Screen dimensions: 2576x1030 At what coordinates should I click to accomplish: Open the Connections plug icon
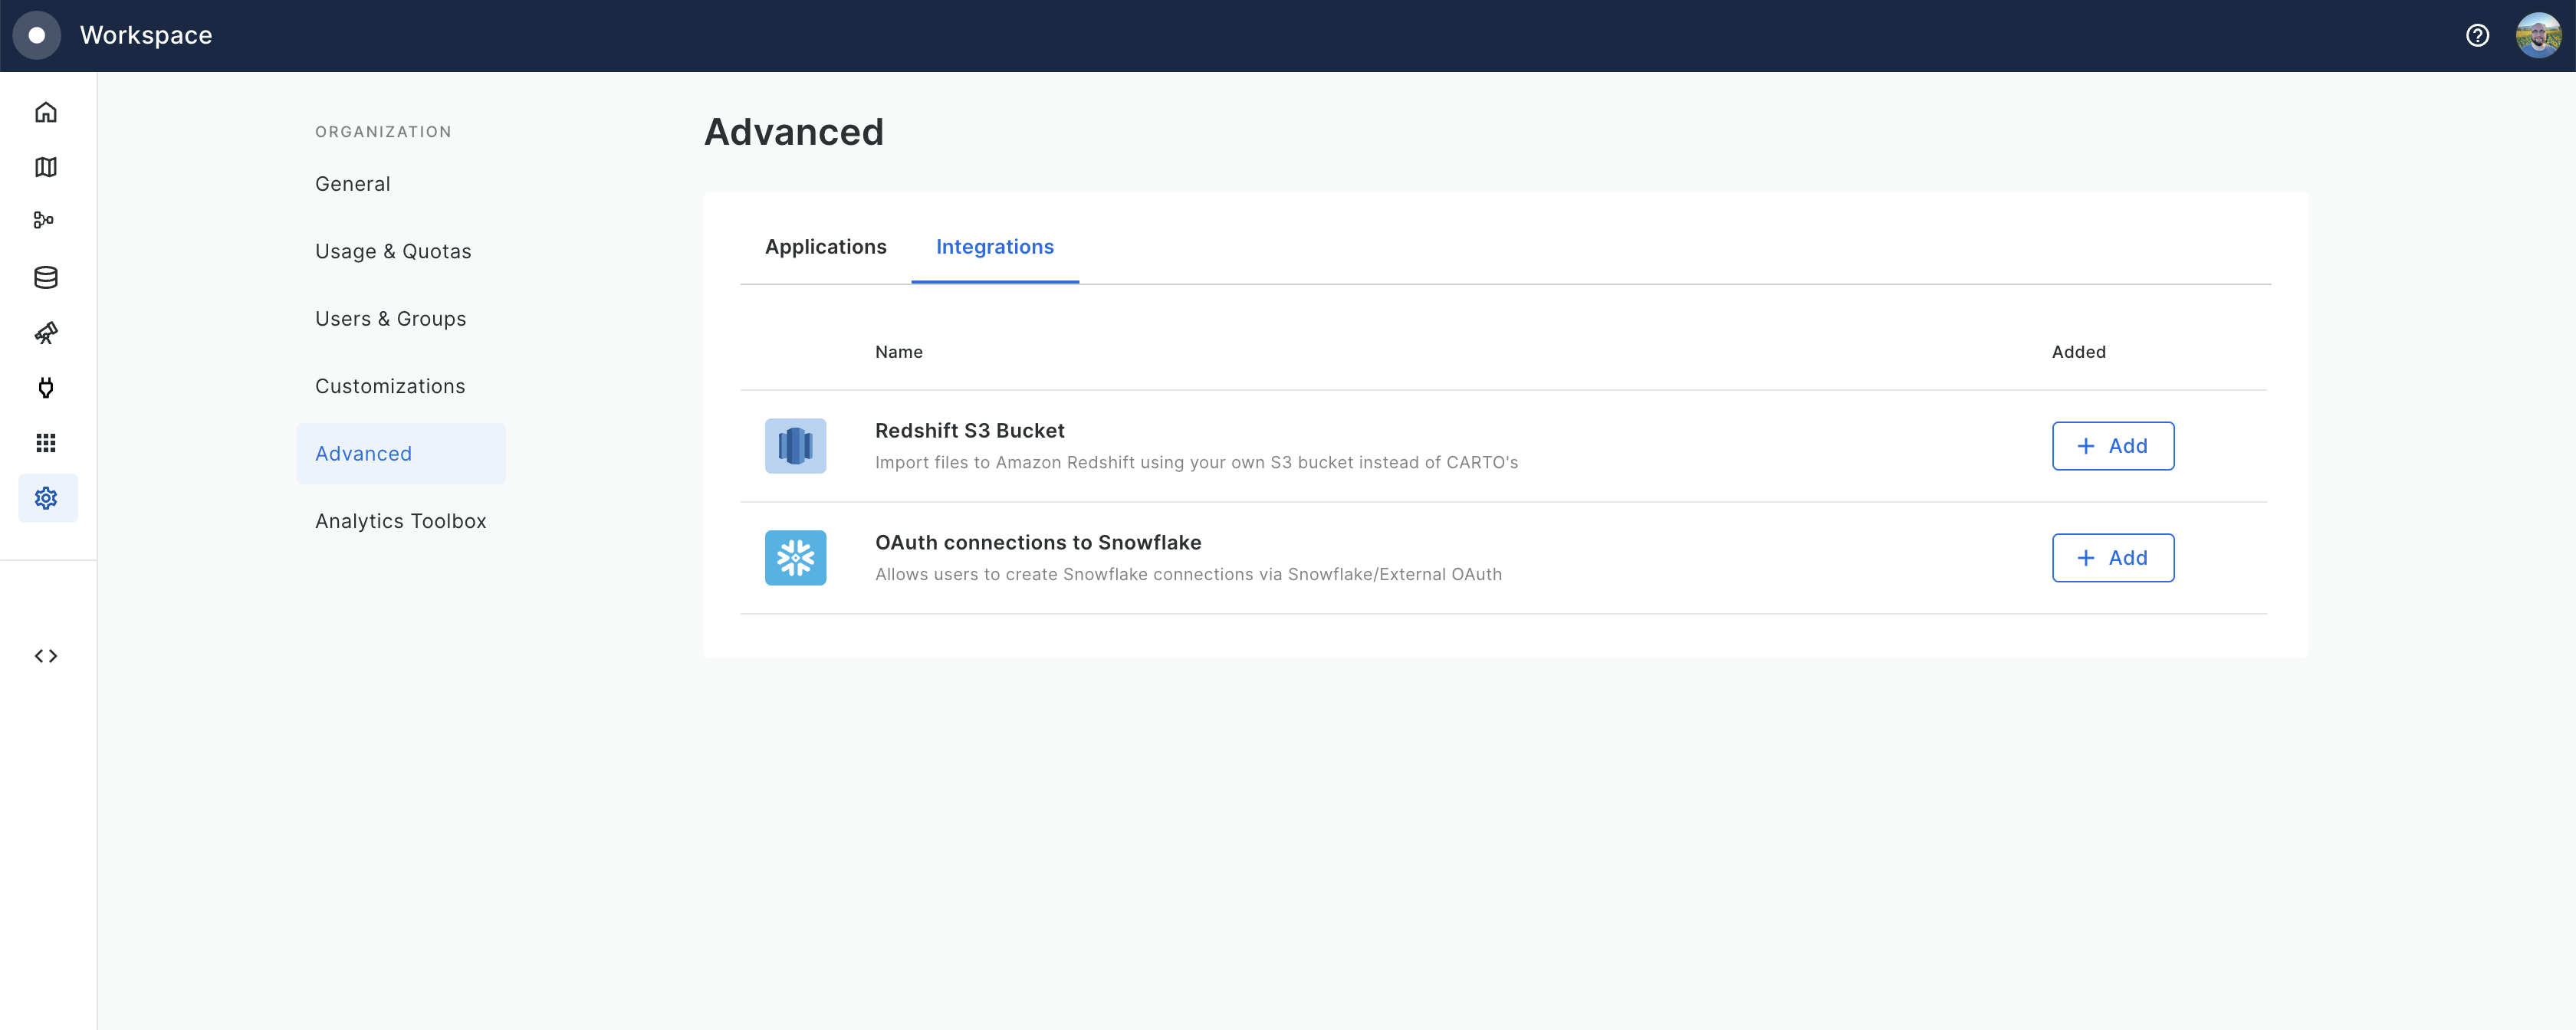click(x=46, y=388)
